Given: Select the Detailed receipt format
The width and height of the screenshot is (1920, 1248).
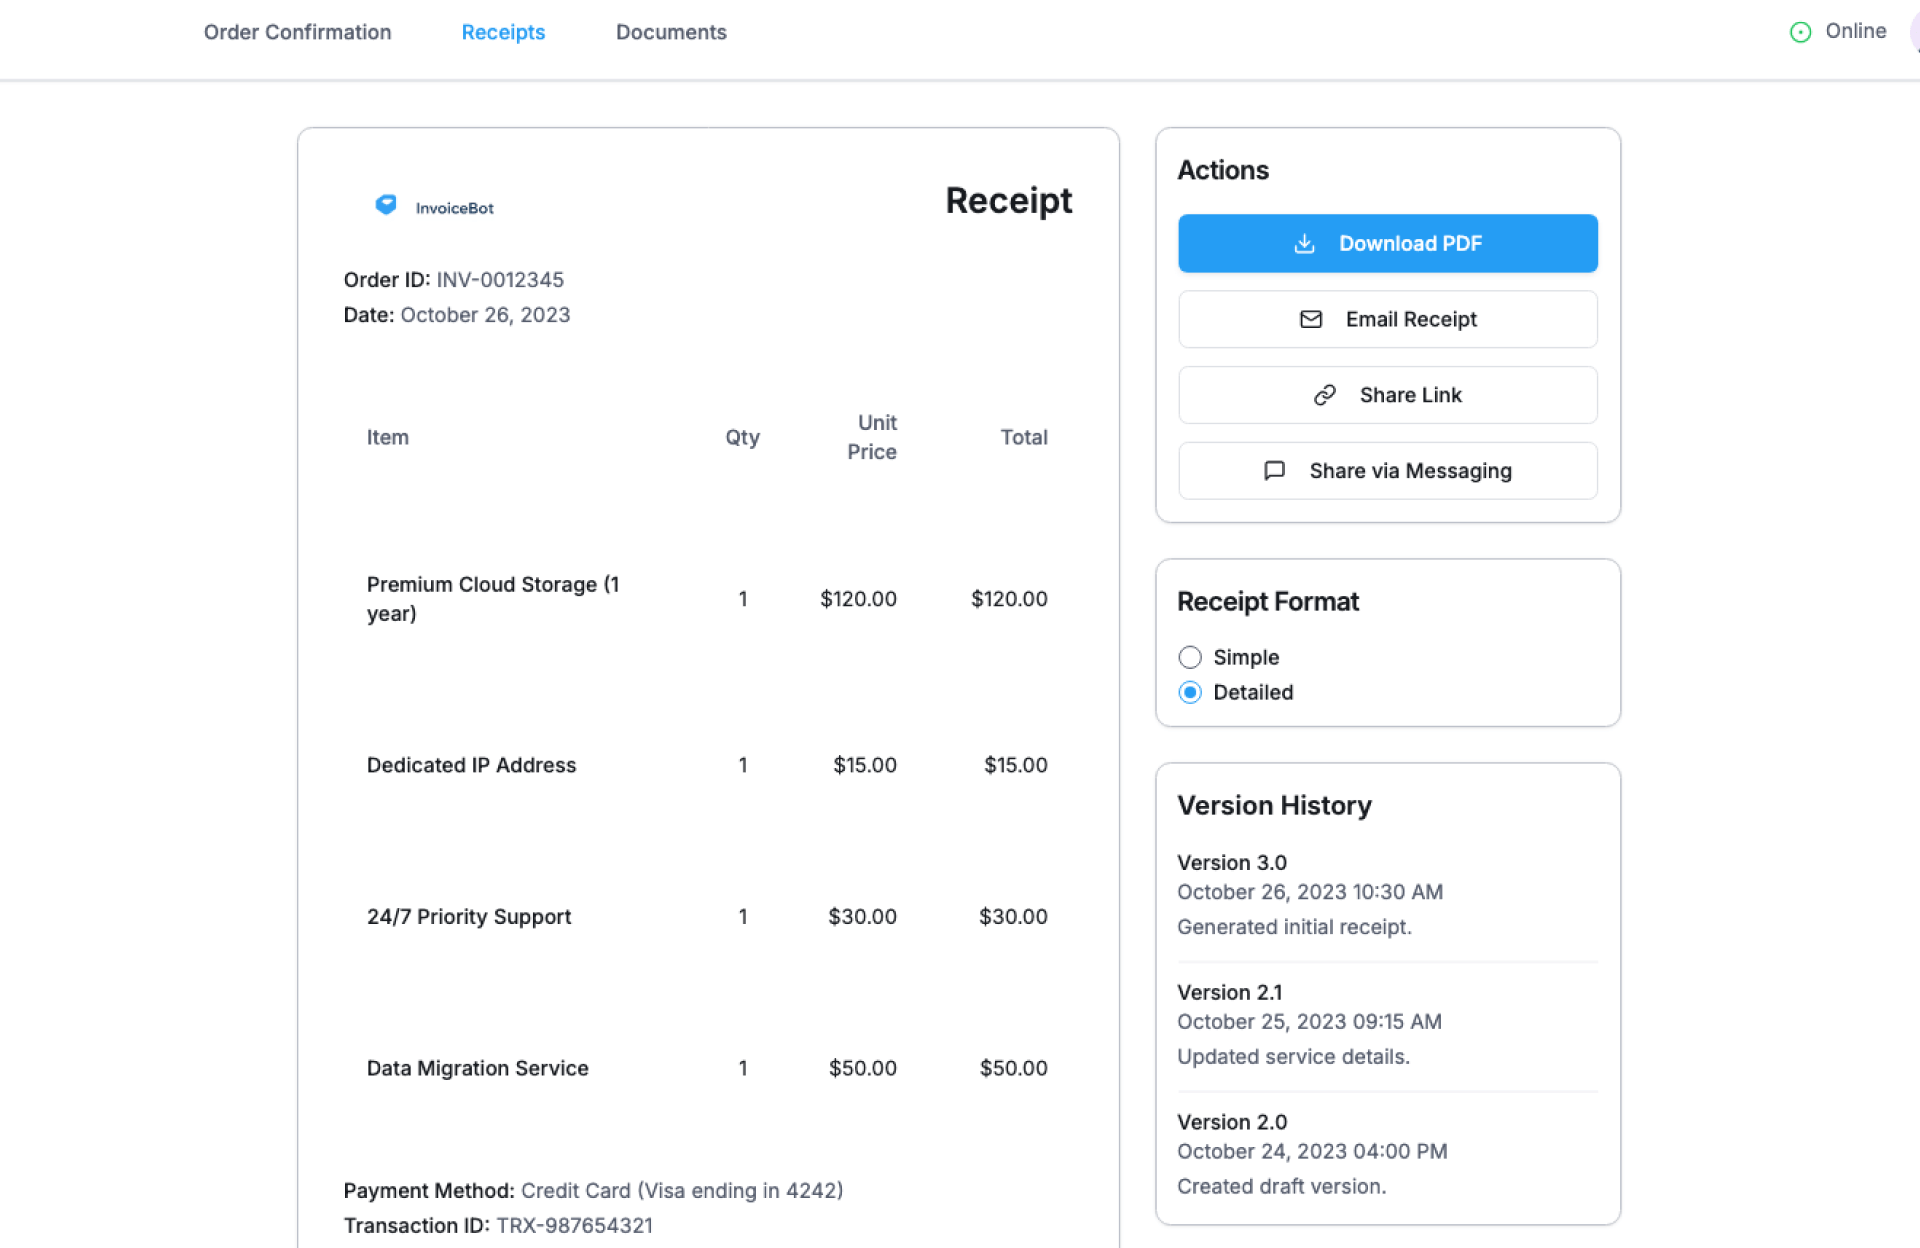Looking at the screenshot, I should pyautogui.click(x=1190, y=692).
